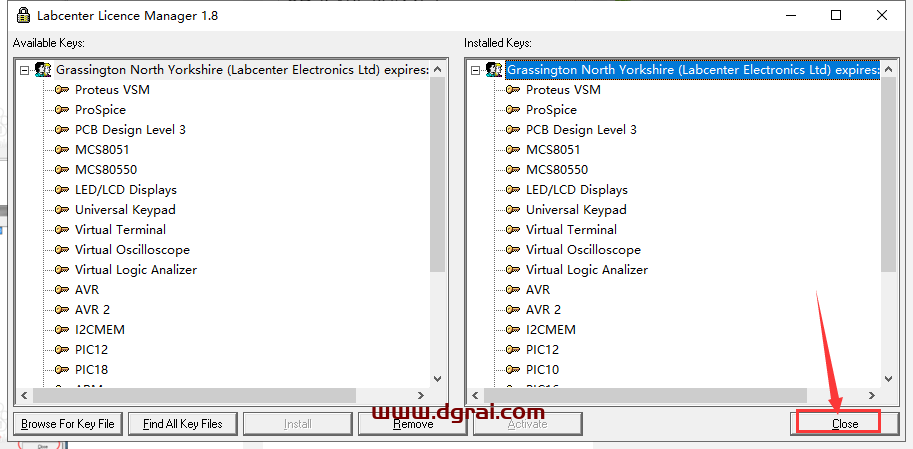Screen dimensions: 913x449
Task: Click key icon beside Virtual Logic Analizer in Available Keys
Action: [x=62, y=270]
